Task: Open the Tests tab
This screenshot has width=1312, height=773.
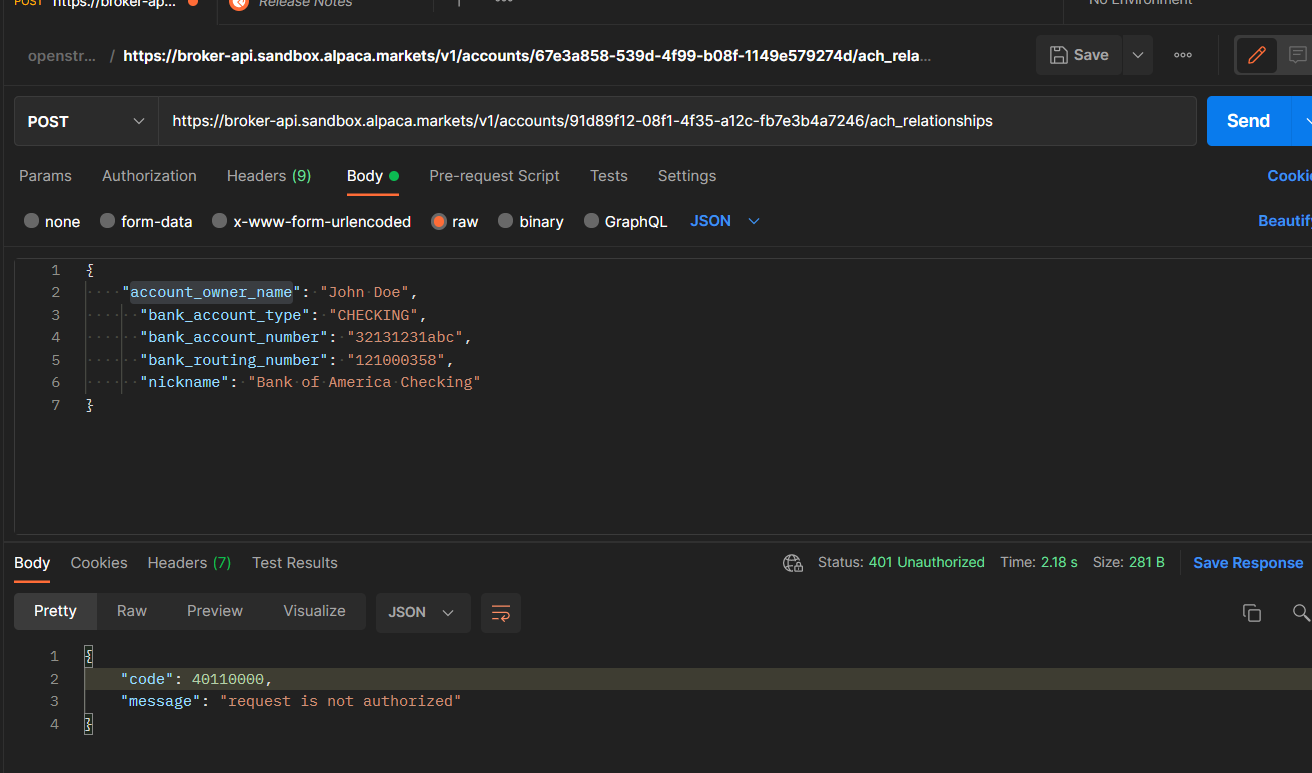Action: point(609,176)
